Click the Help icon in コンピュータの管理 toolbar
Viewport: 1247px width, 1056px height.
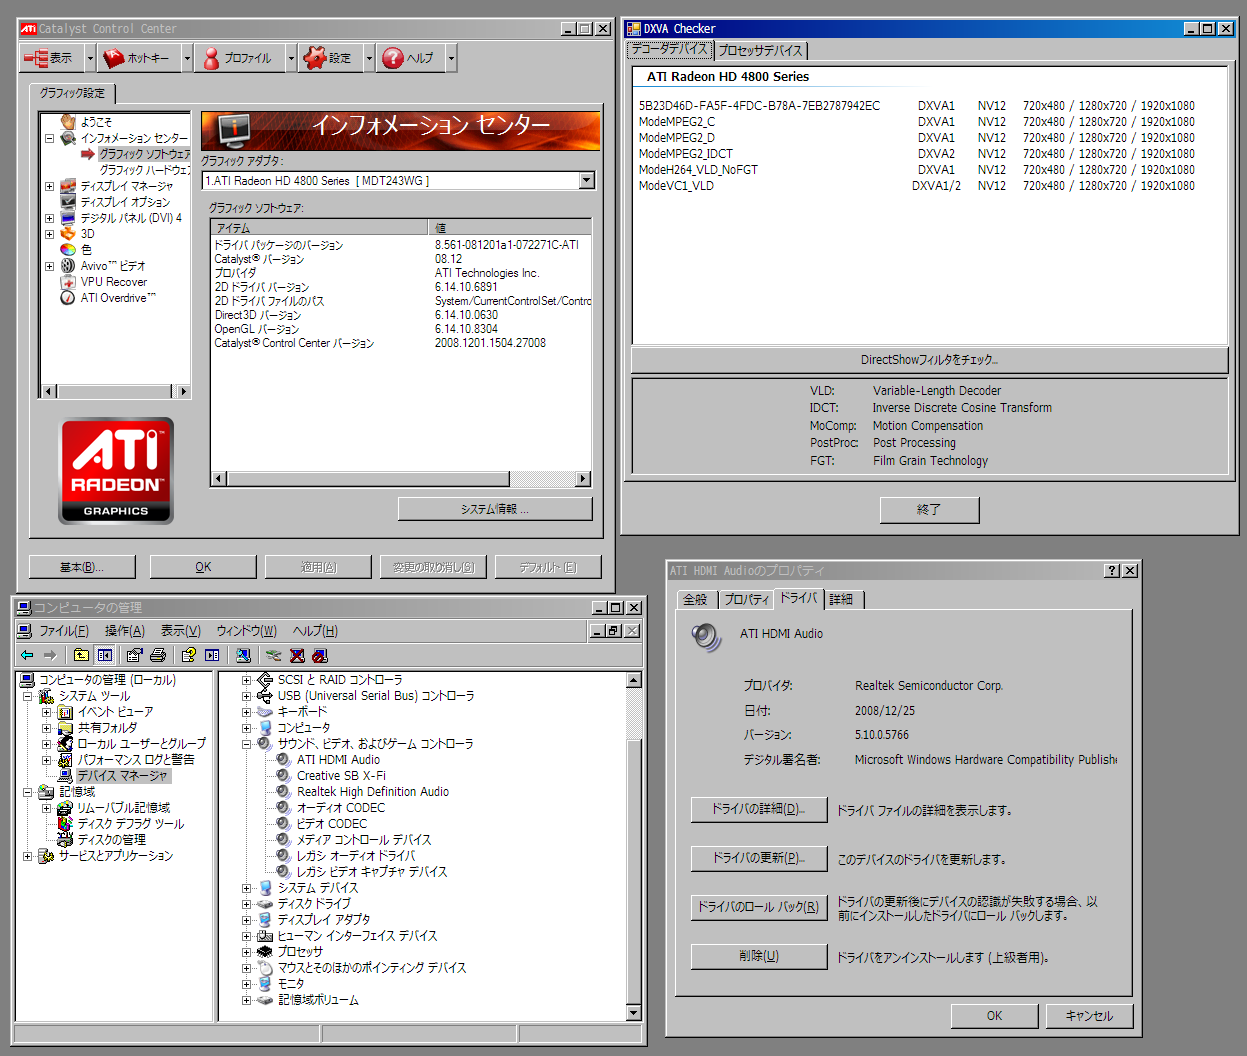[188, 655]
